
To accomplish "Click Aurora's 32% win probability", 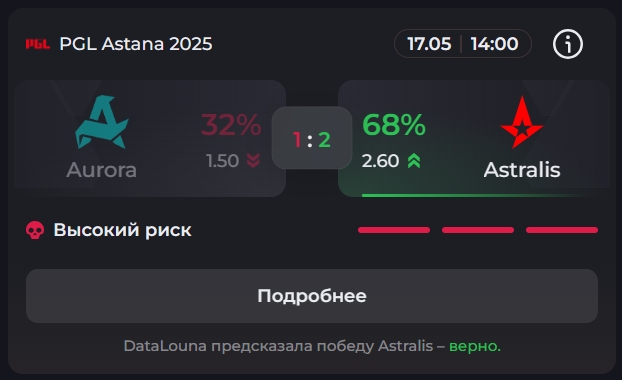I will coord(231,125).
